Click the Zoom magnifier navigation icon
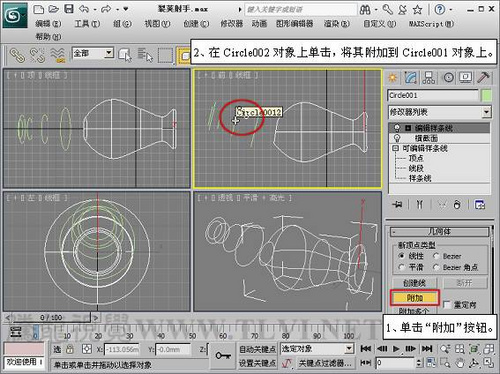The height and width of the screenshot is (374, 500). coord(445,349)
